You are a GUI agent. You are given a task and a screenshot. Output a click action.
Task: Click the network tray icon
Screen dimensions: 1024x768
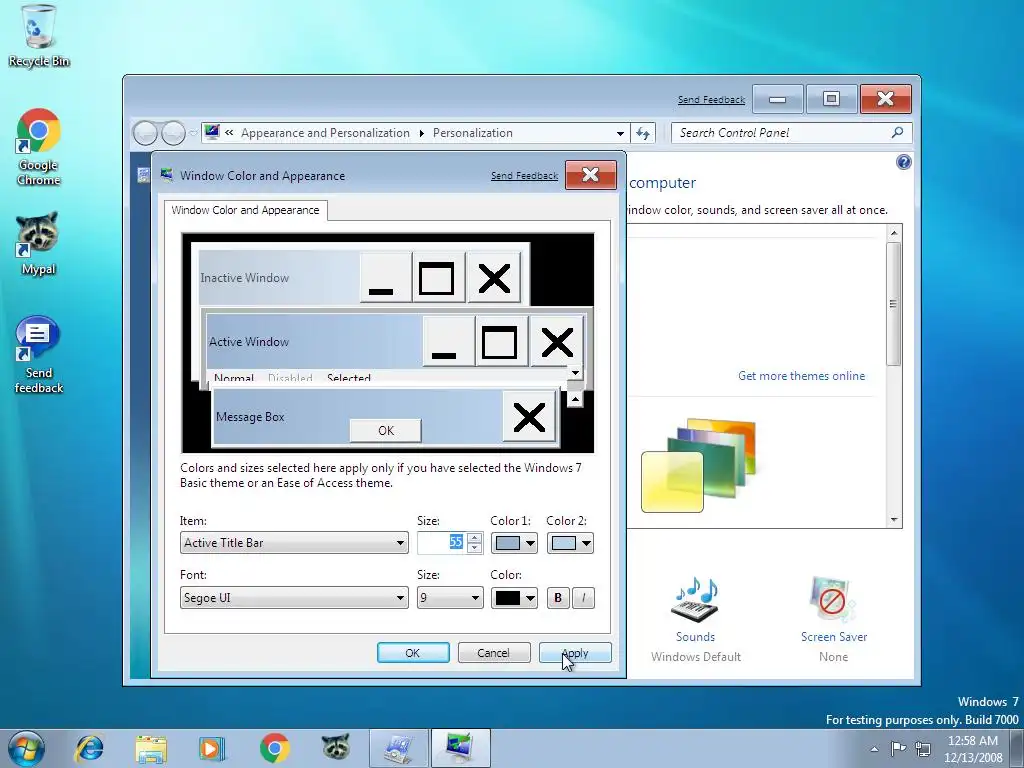pyautogui.click(x=923, y=748)
